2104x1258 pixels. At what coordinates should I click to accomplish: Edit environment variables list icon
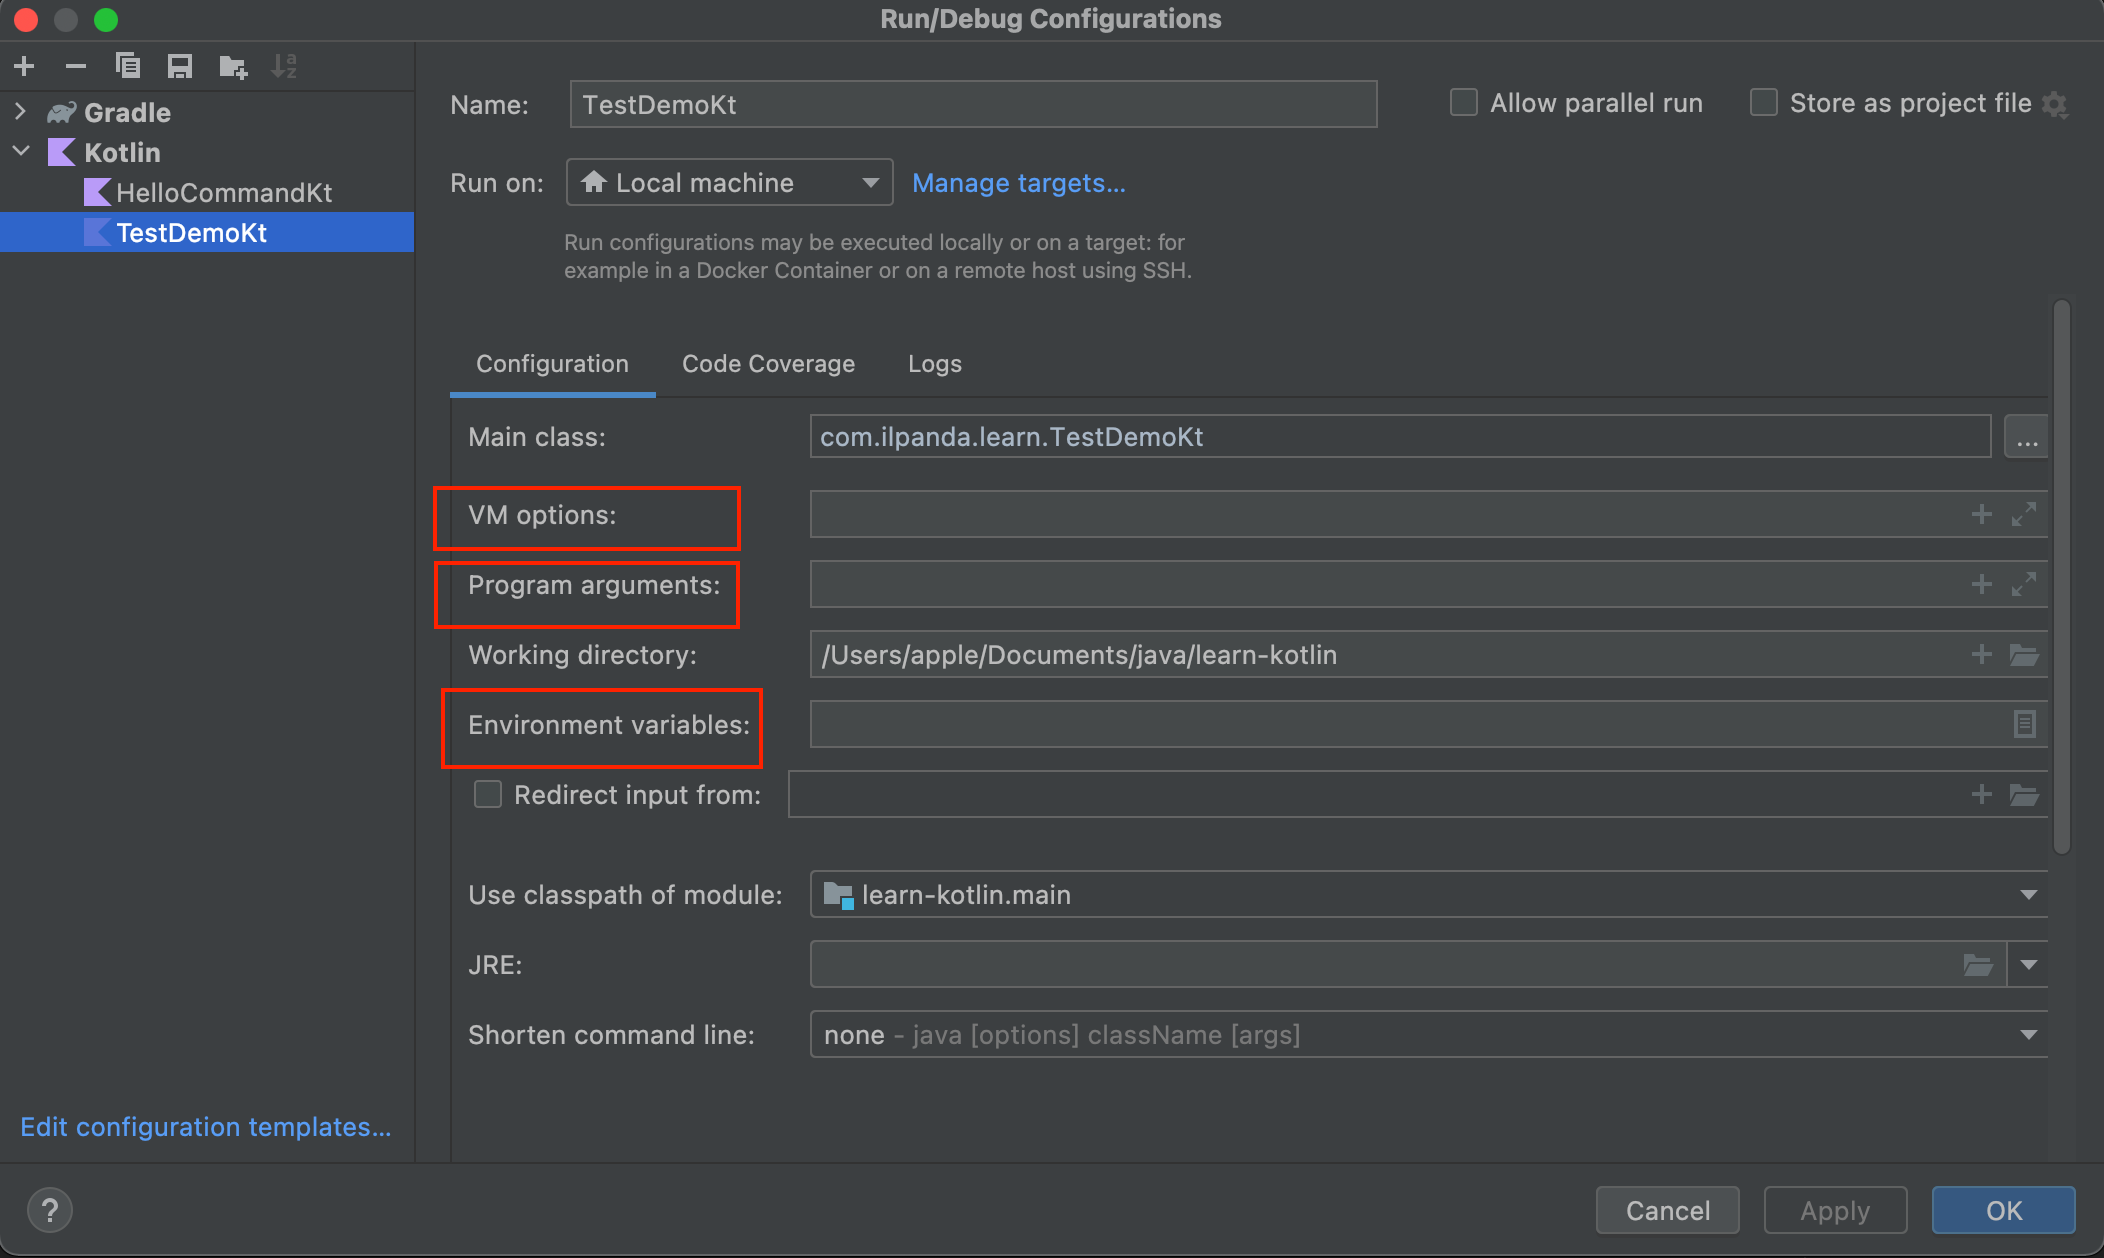click(2025, 724)
